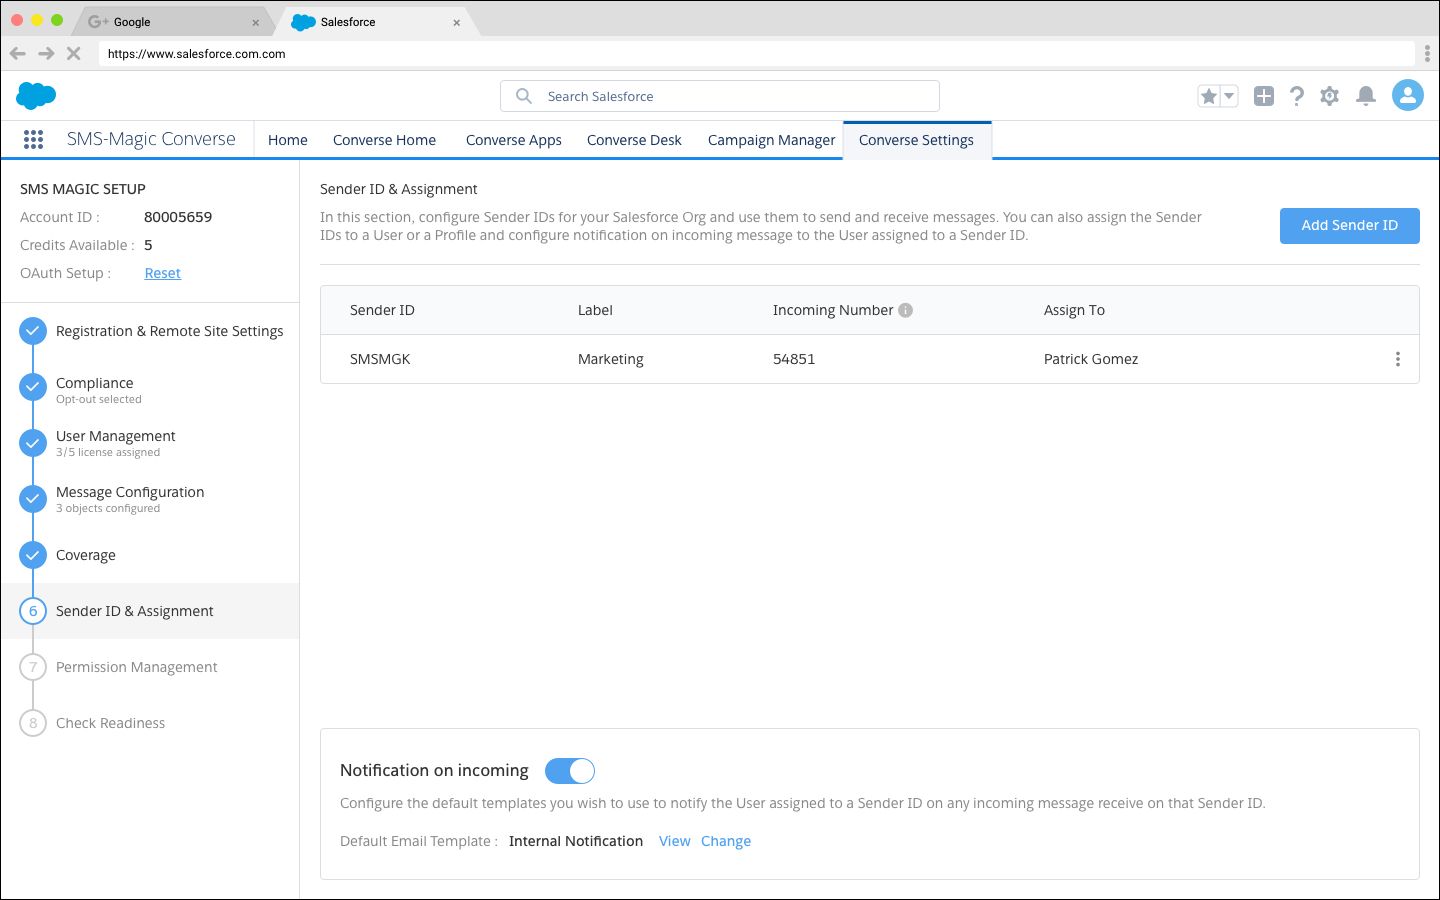Click the search magnifier icon
1440x900 pixels.
[x=524, y=96]
